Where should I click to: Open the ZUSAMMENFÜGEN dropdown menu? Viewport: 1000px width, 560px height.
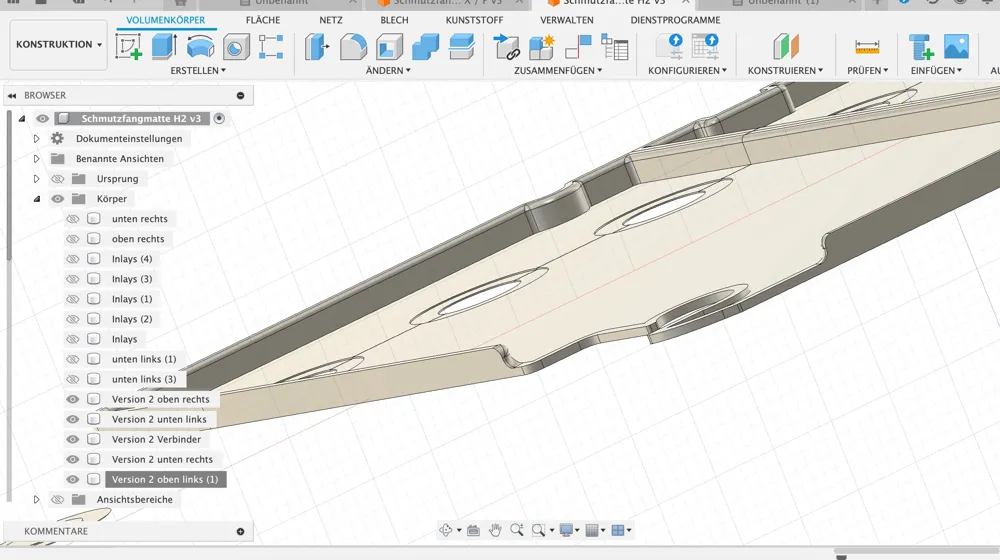coord(558,71)
